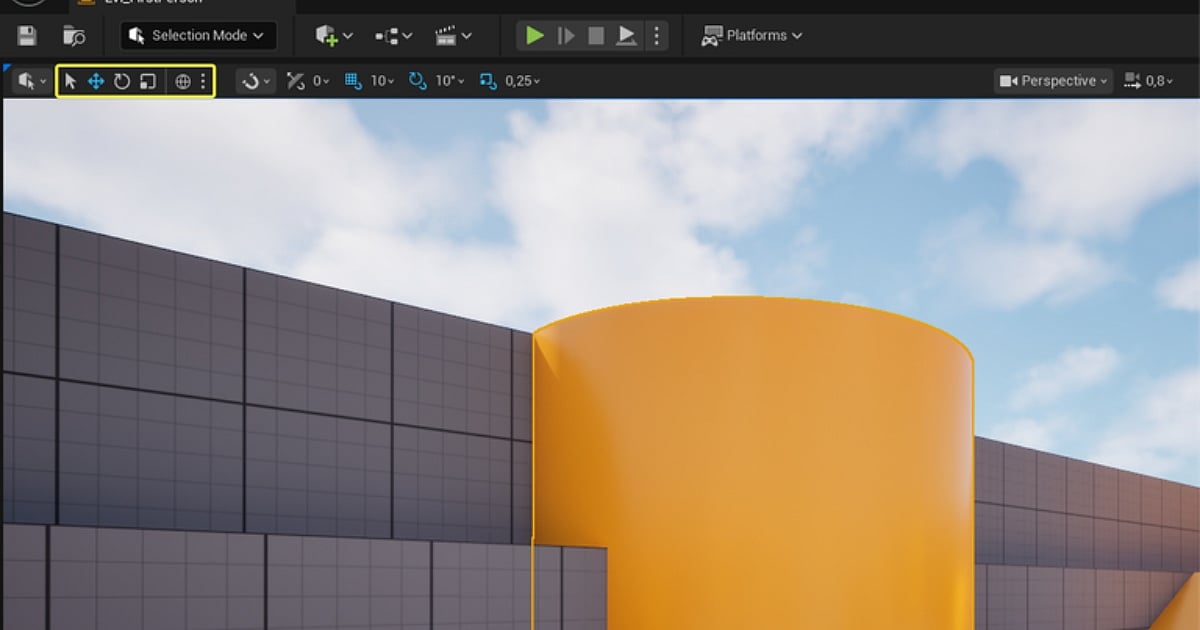Activate the Translate move tool
The image size is (1200, 630).
(x=96, y=81)
